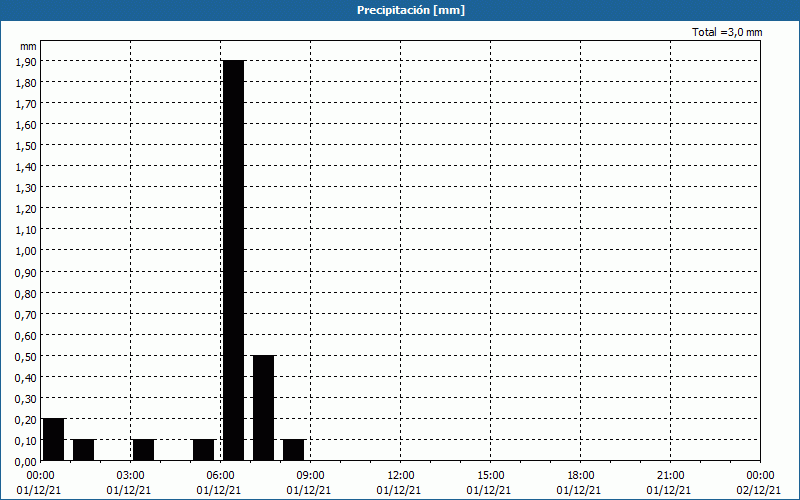Viewport: 800px width, 500px height.
Task: Click the 1,00 y-axis label
Action: [x=26, y=251]
